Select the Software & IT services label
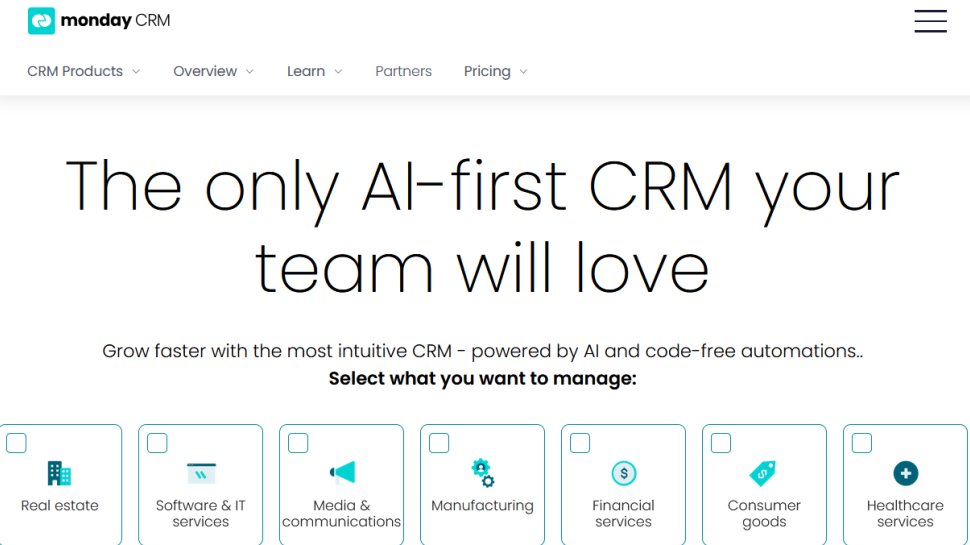 [200, 513]
